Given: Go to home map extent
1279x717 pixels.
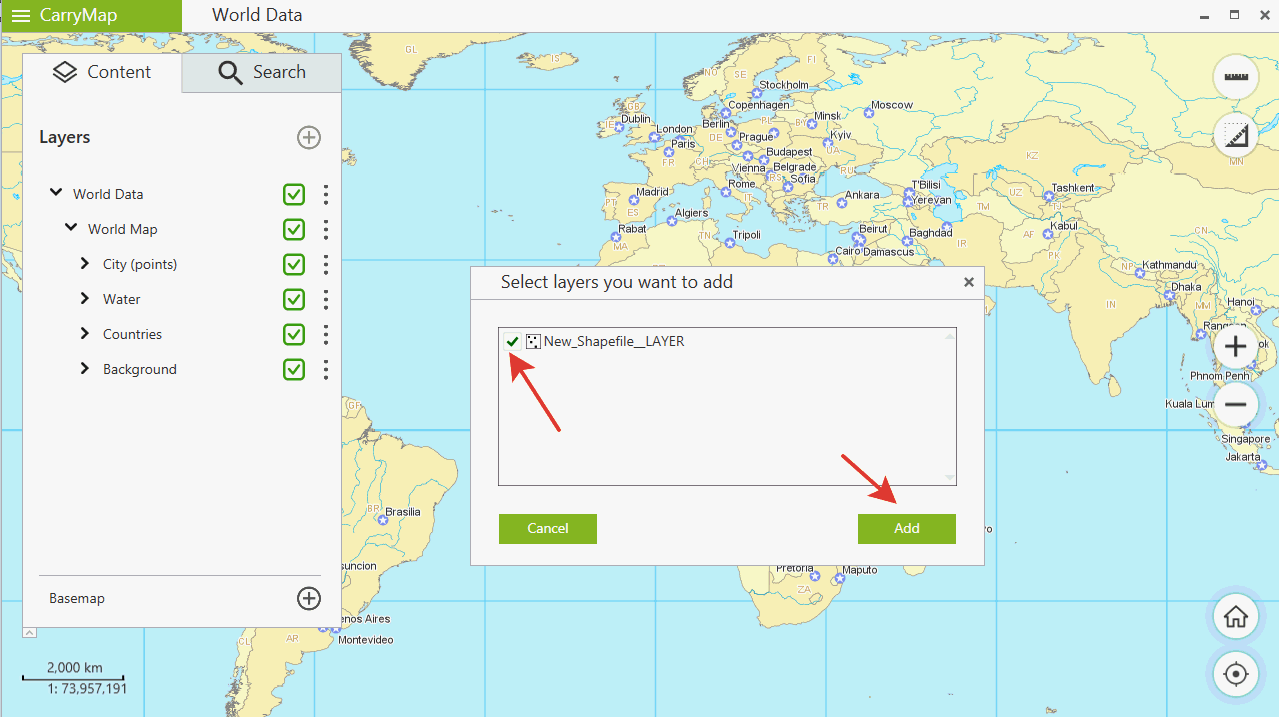Looking at the screenshot, I should click(1236, 617).
